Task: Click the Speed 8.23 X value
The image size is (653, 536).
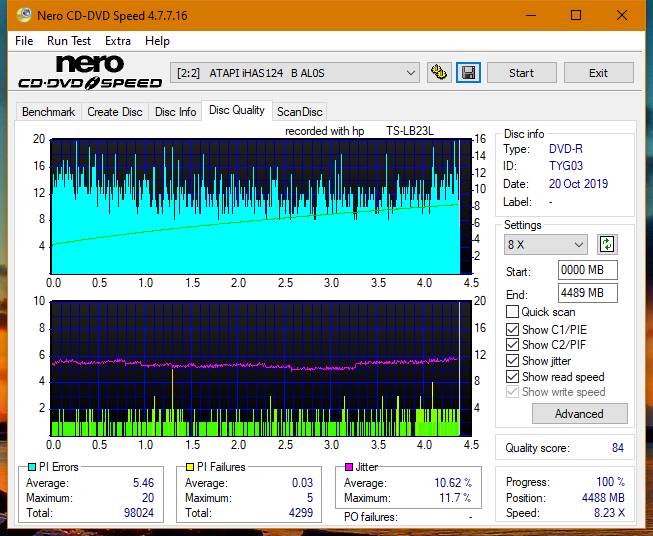Action: pyautogui.click(x=609, y=513)
